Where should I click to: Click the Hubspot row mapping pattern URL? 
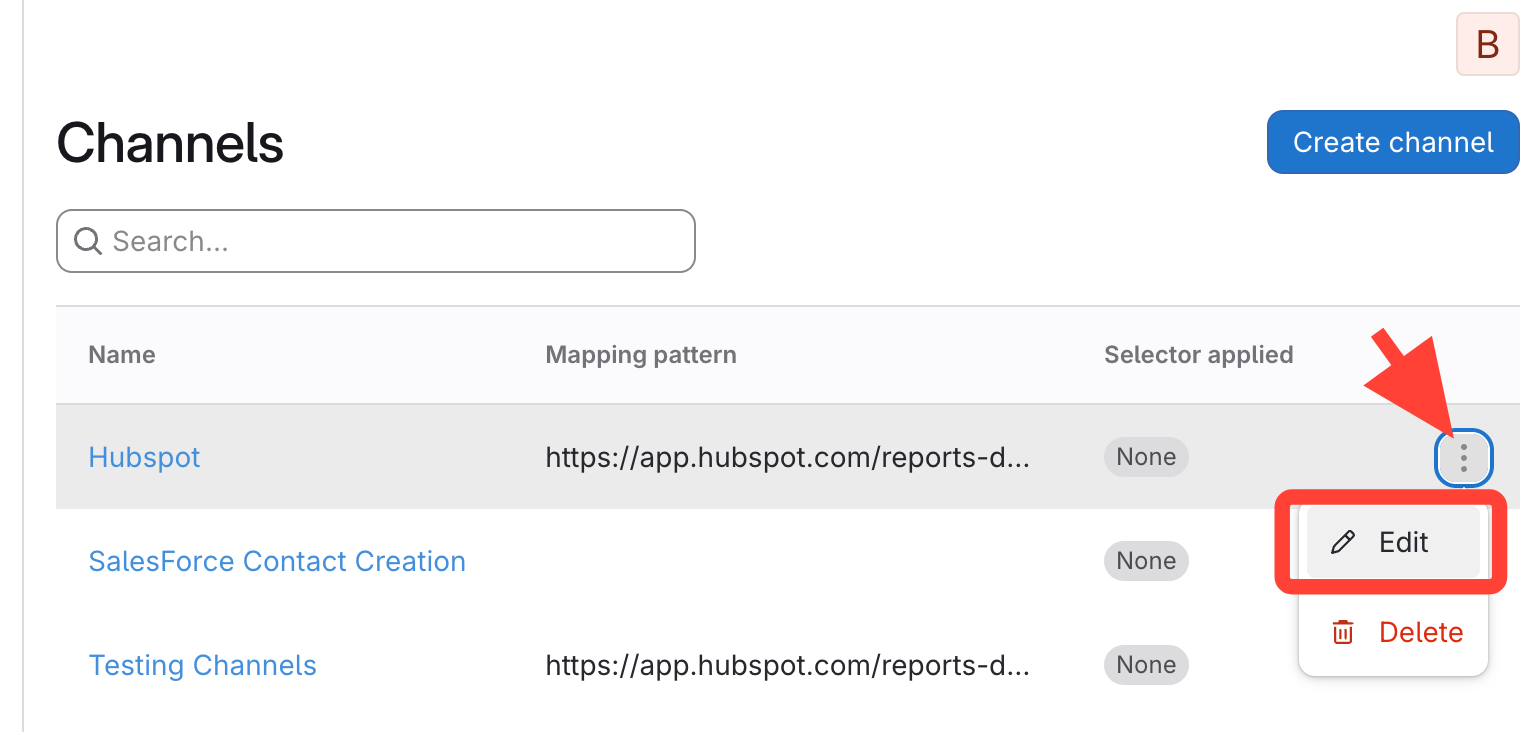[786, 457]
